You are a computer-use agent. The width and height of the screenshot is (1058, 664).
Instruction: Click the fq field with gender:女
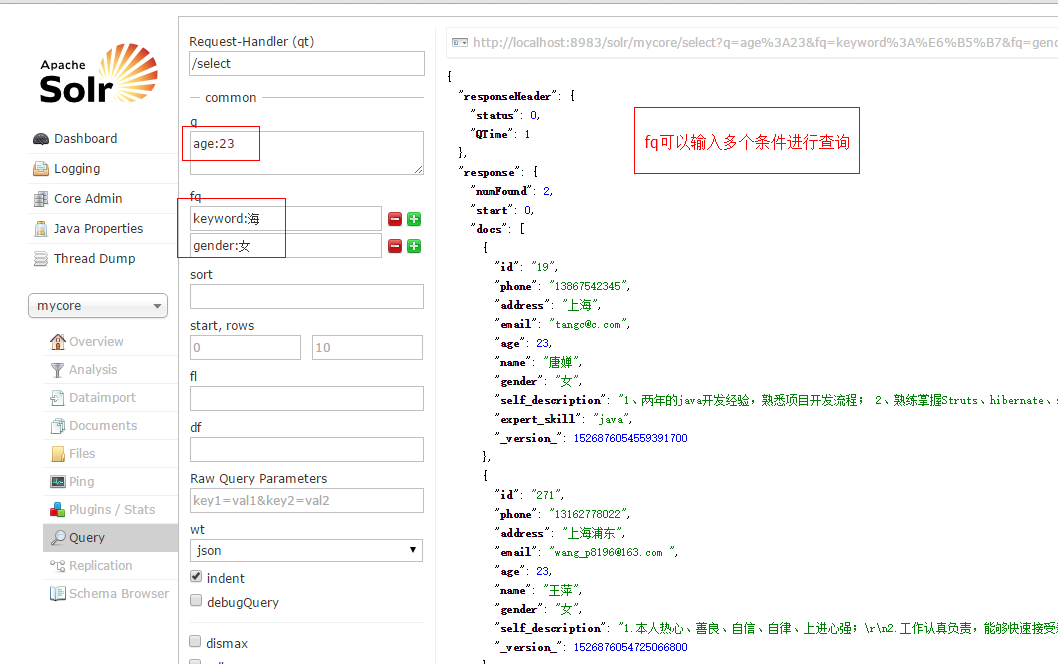pyautogui.click(x=286, y=246)
